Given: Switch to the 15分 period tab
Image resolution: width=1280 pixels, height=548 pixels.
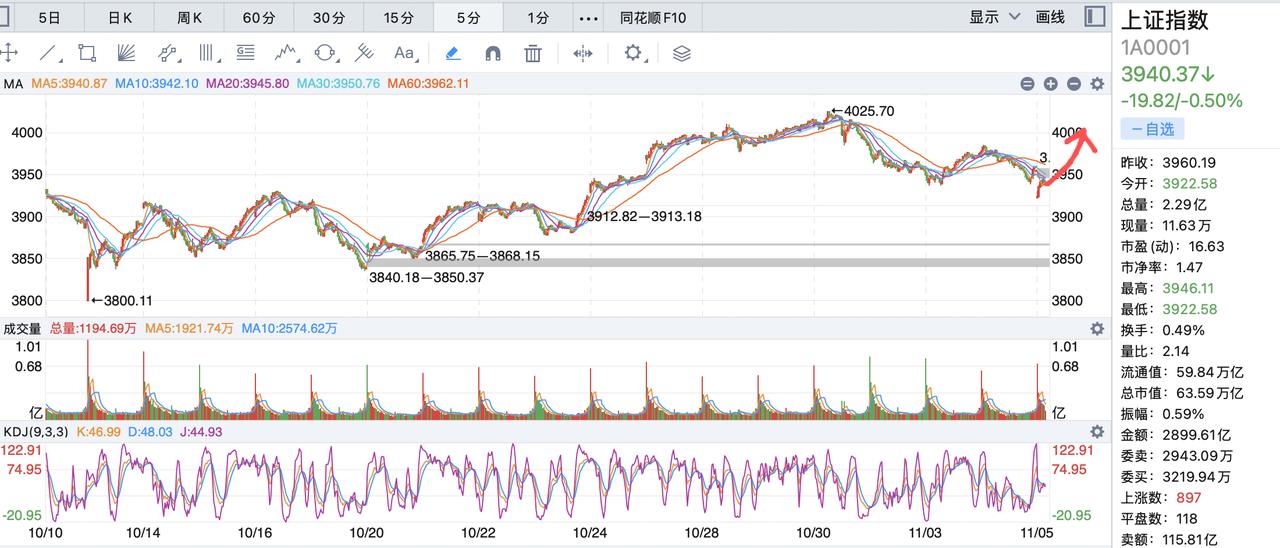Looking at the screenshot, I should pyautogui.click(x=399, y=18).
